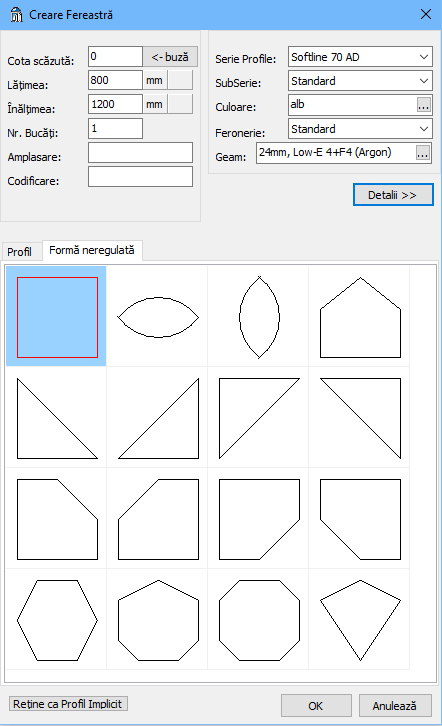This screenshot has height=726, width=442.
Task: Open the Formă neregulată tab
Action: click(92, 250)
